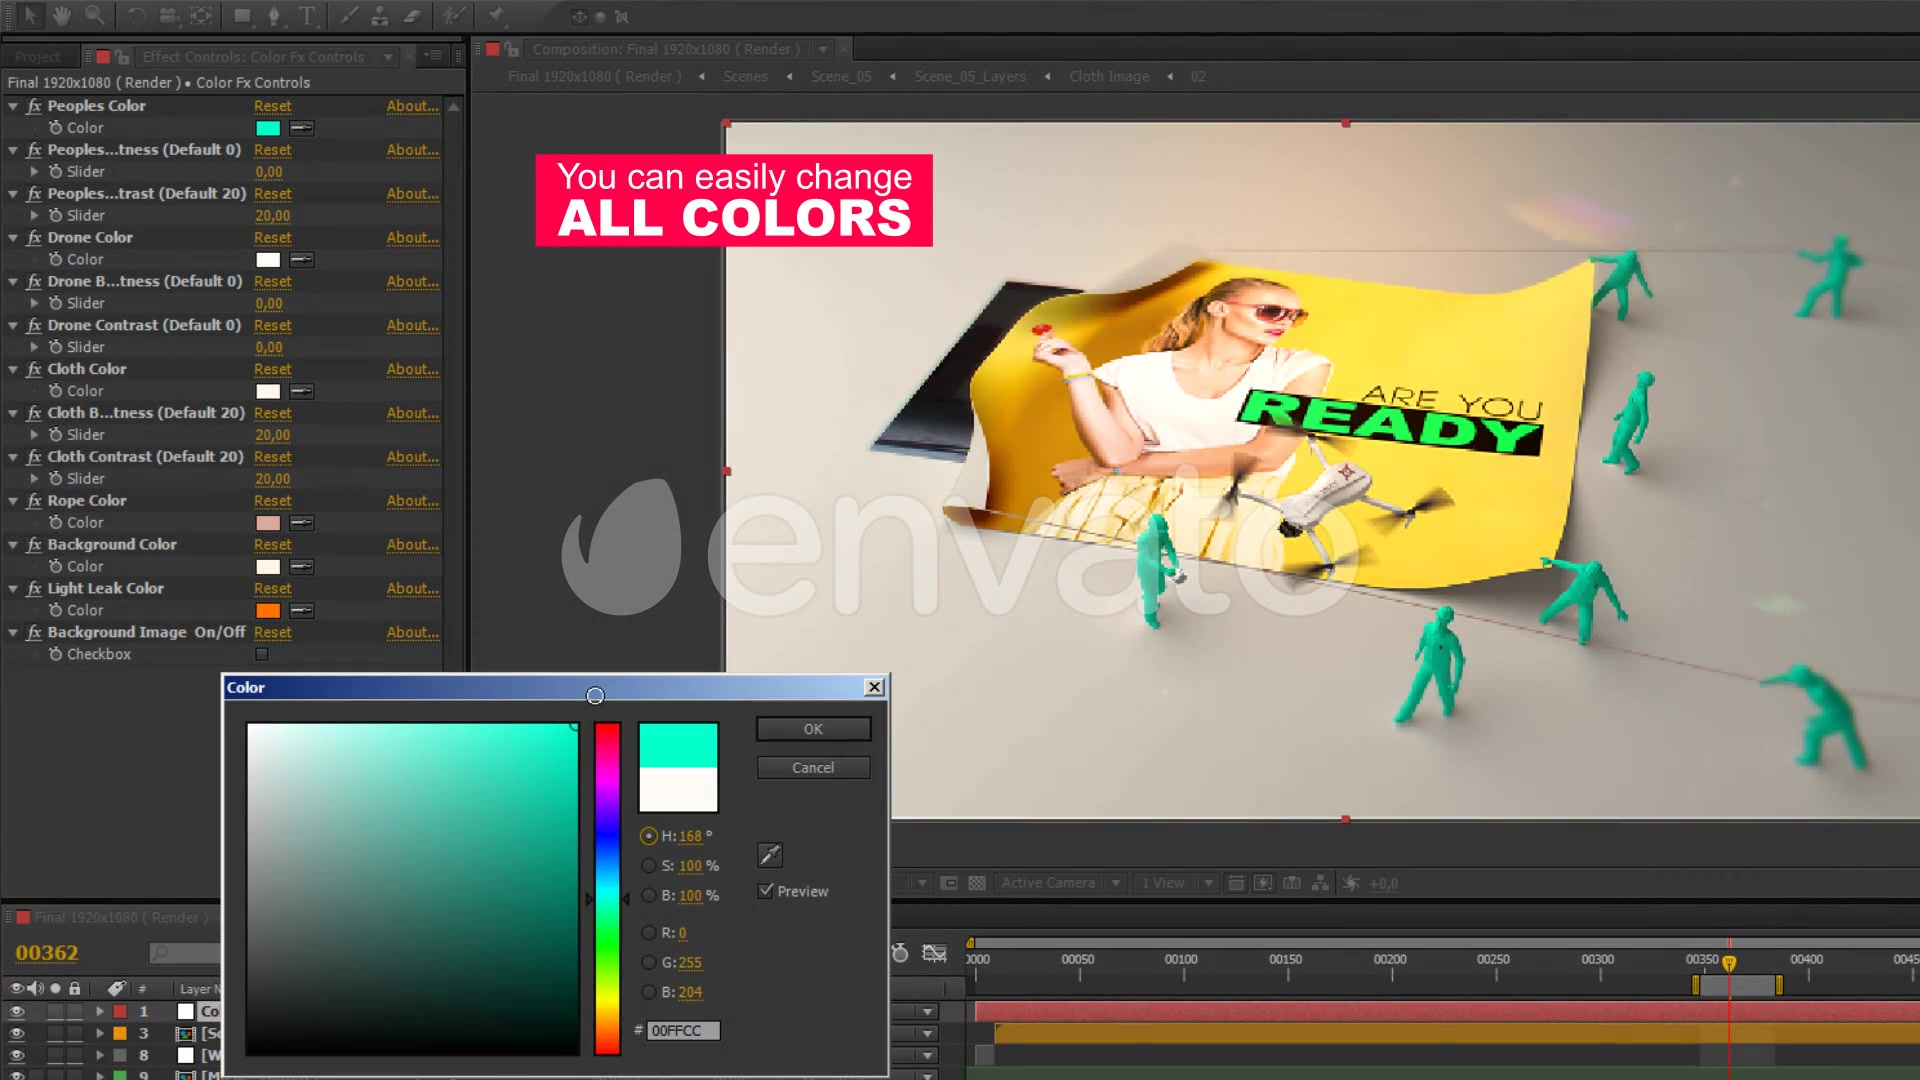The image size is (1920, 1080).
Task: Click the pen/text tool icon
Action: (272, 15)
